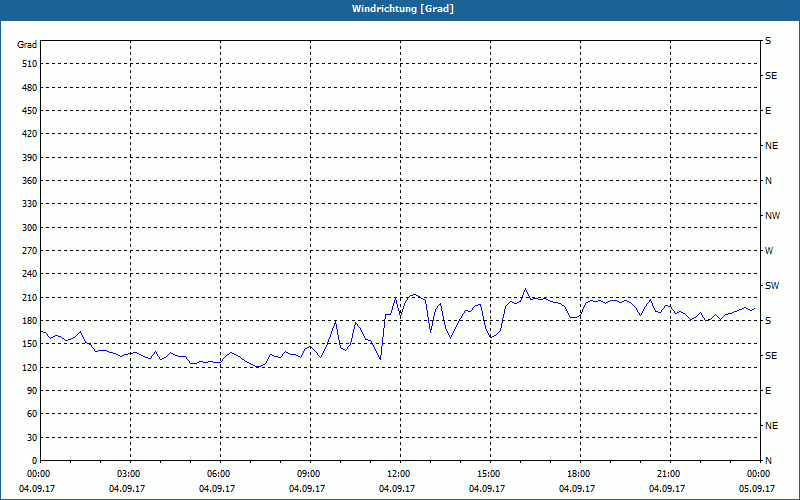Click the 90 degree axis label
Viewport: 800px width, 500px height.
pos(32,391)
